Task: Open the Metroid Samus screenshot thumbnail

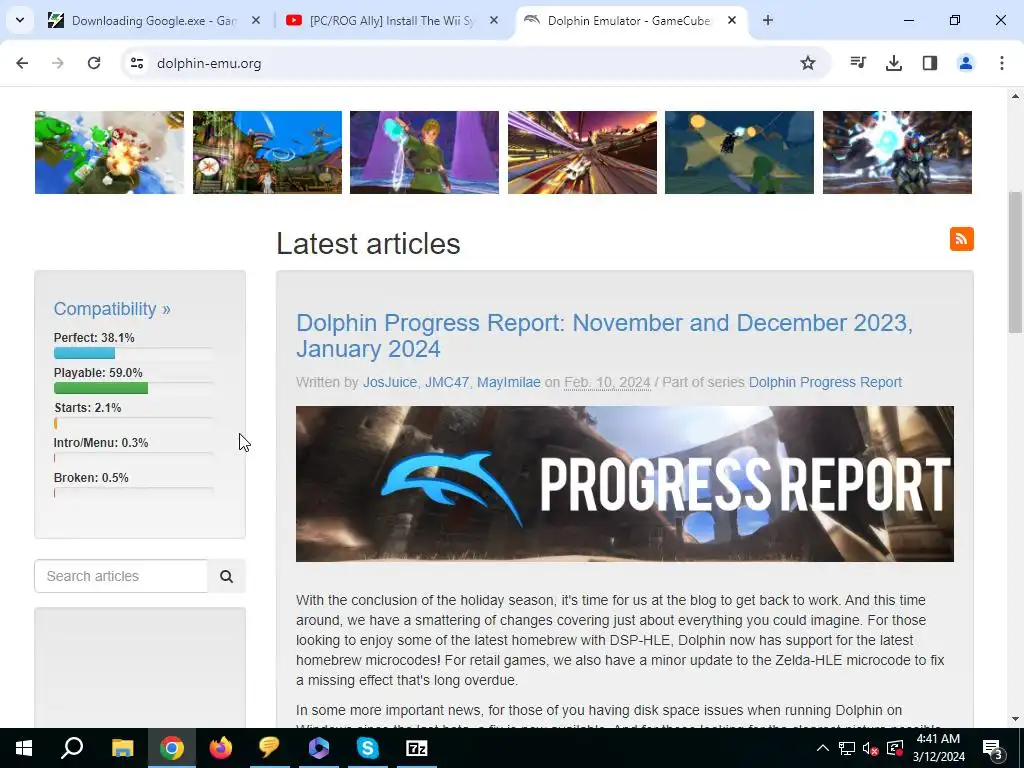Action: tap(897, 152)
